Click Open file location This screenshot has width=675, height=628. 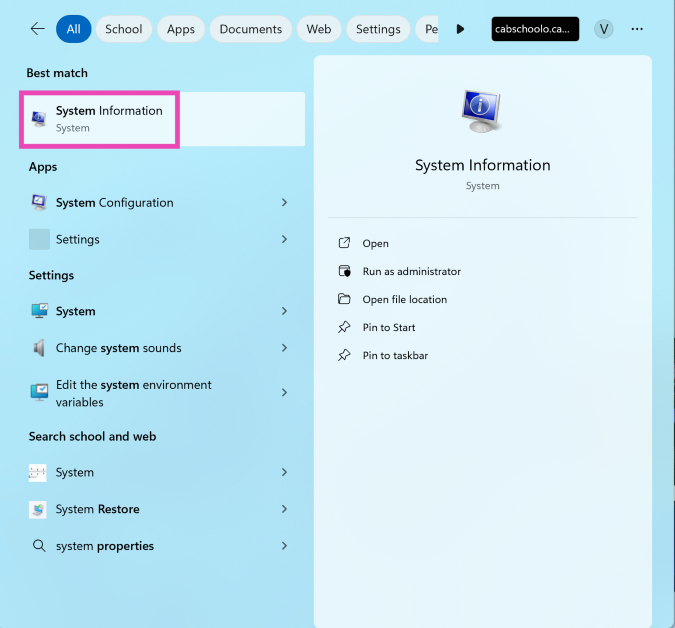click(404, 299)
